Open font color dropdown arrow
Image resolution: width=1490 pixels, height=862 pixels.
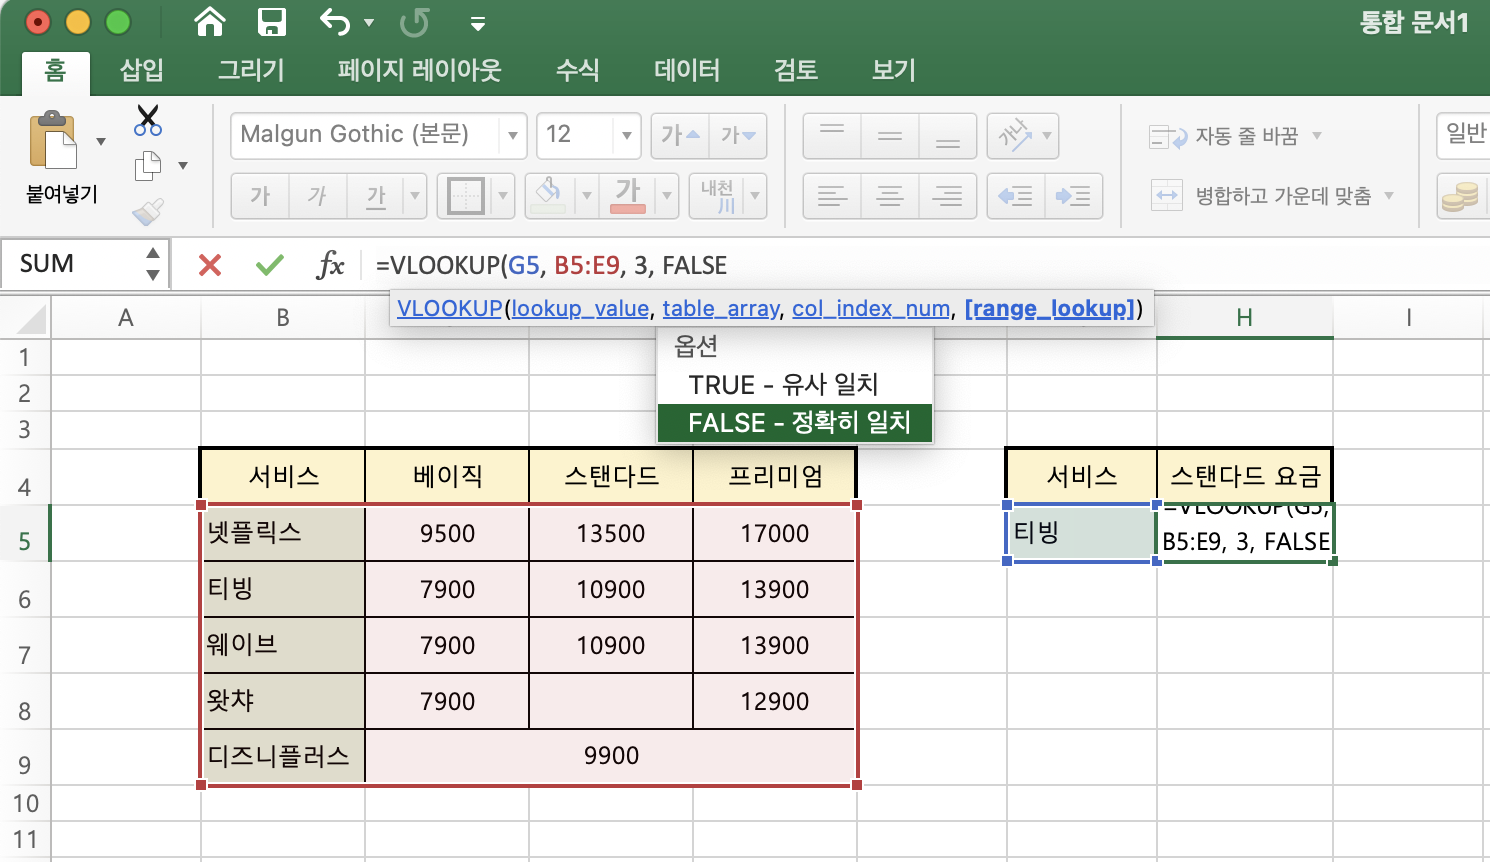[x=667, y=196]
